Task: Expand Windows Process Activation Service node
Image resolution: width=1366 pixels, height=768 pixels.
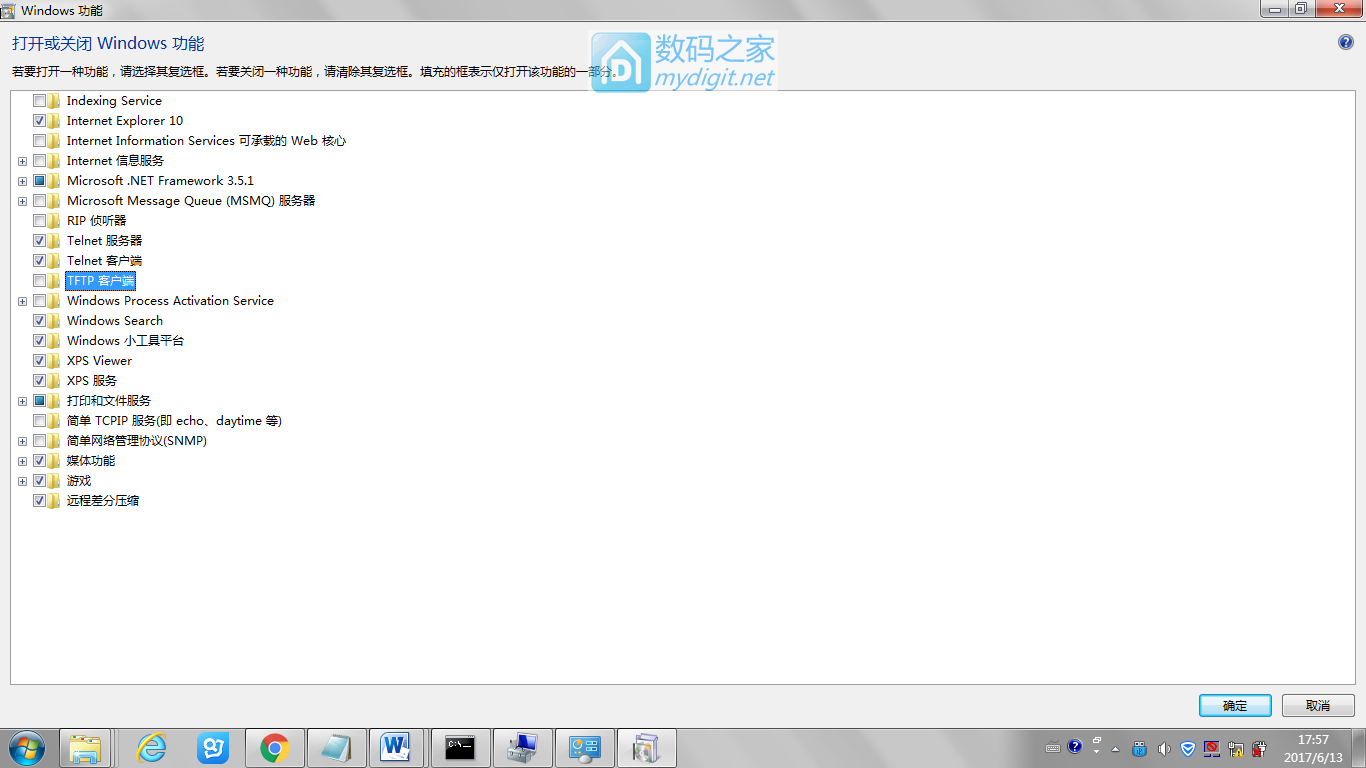Action: pos(22,301)
